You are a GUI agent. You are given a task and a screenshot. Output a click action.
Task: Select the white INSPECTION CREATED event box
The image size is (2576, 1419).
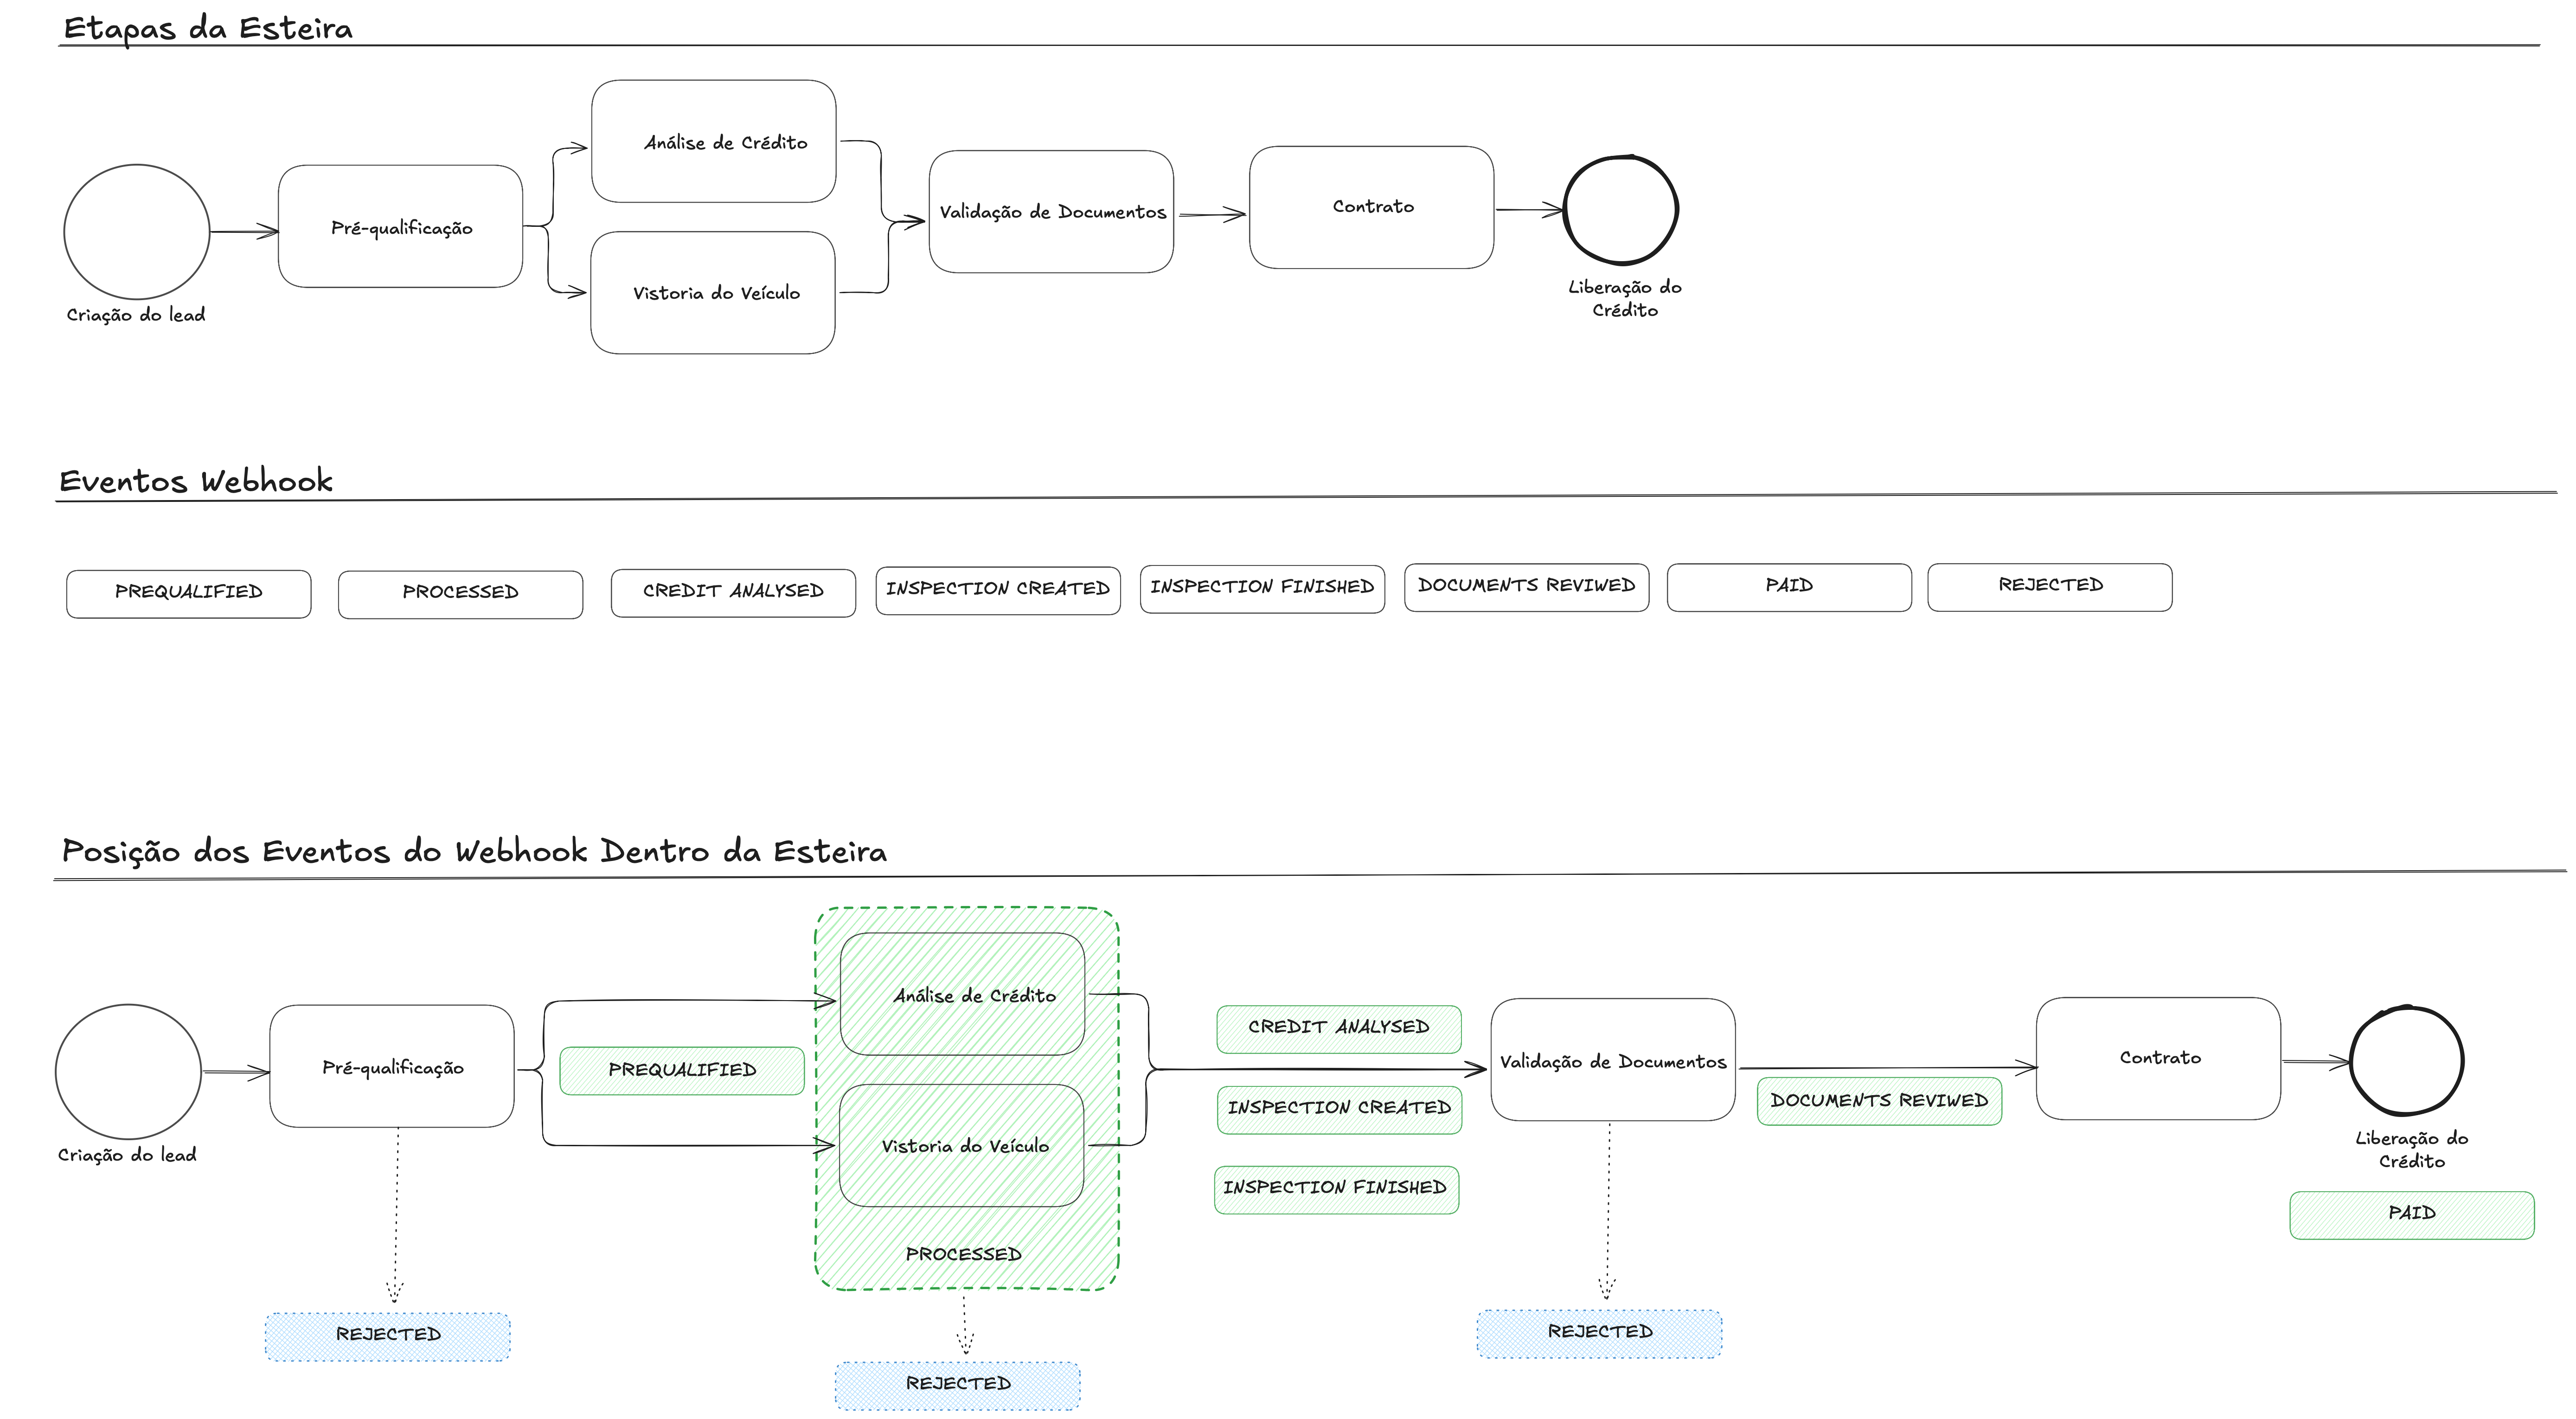997,590
